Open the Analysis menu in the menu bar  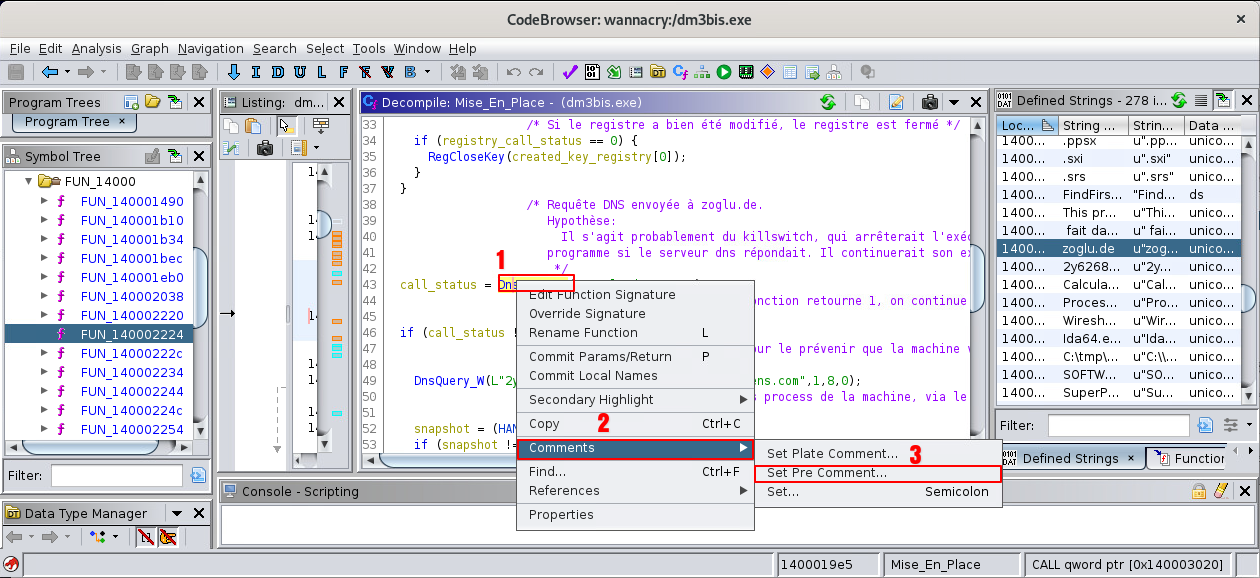point(96,48)
